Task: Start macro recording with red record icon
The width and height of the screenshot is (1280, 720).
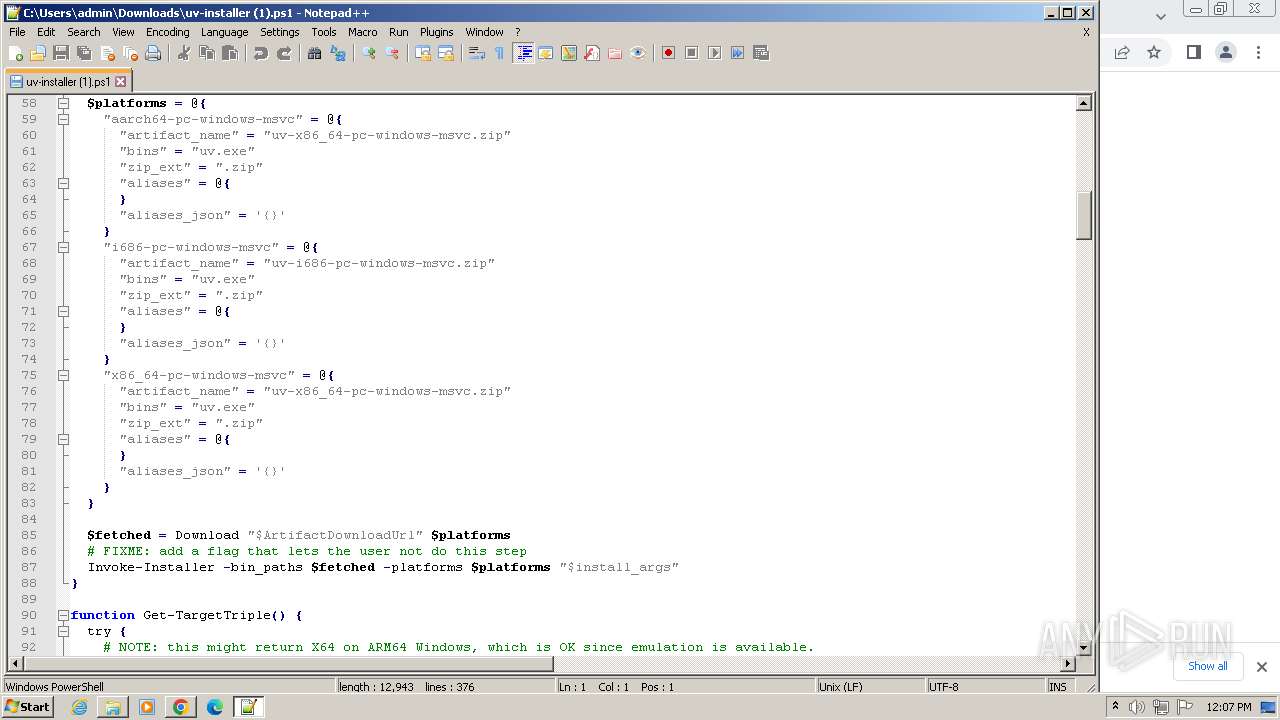Action: [668, 53]
